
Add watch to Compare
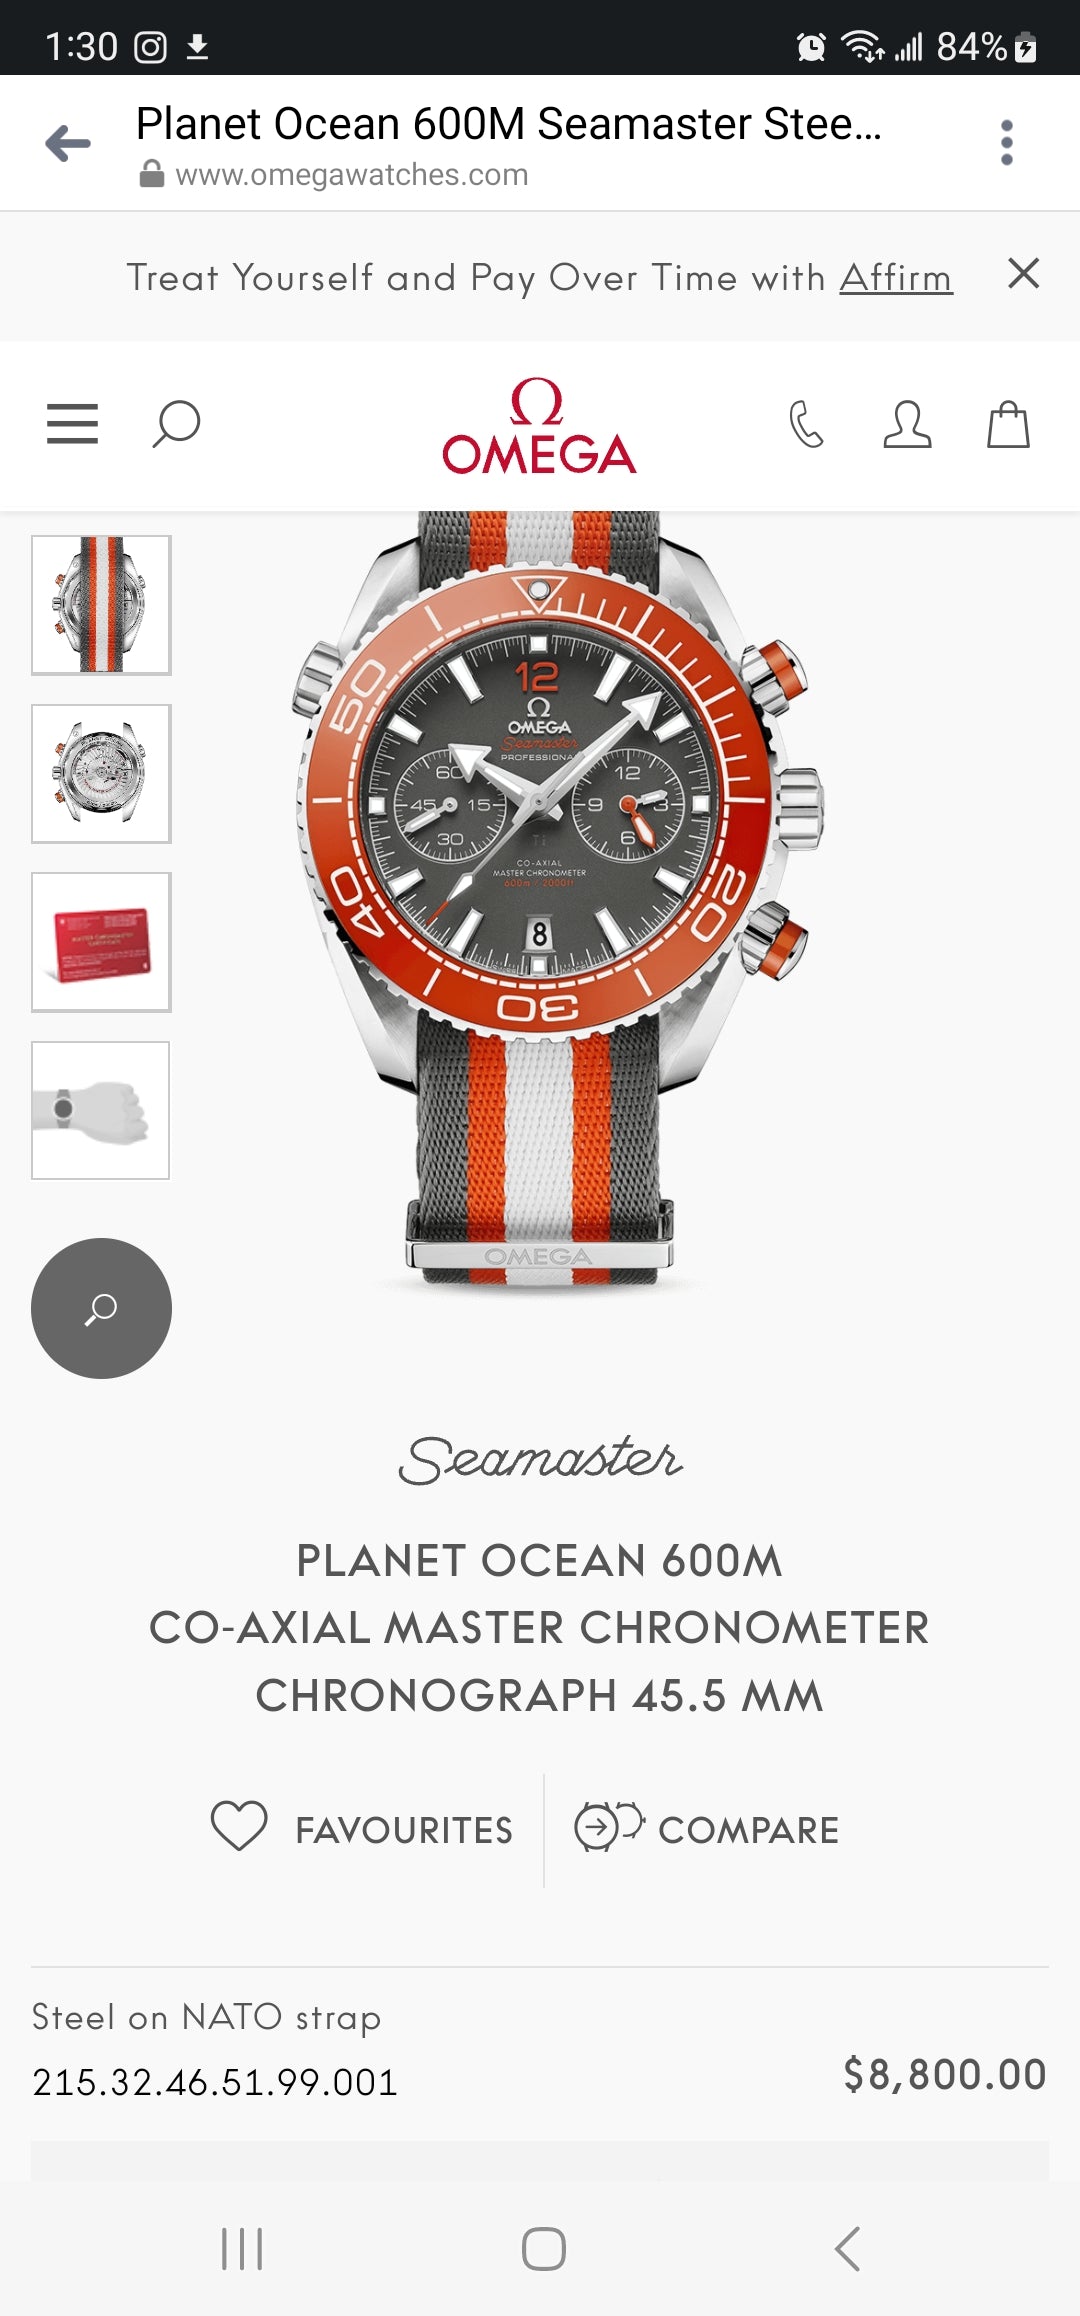click(x=707, y=1828)
